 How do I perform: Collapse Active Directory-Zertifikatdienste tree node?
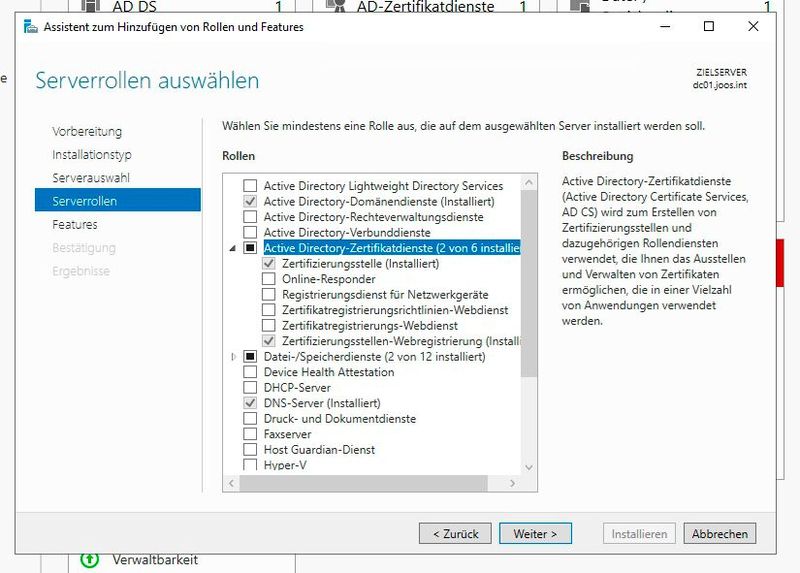coord(233,248)
